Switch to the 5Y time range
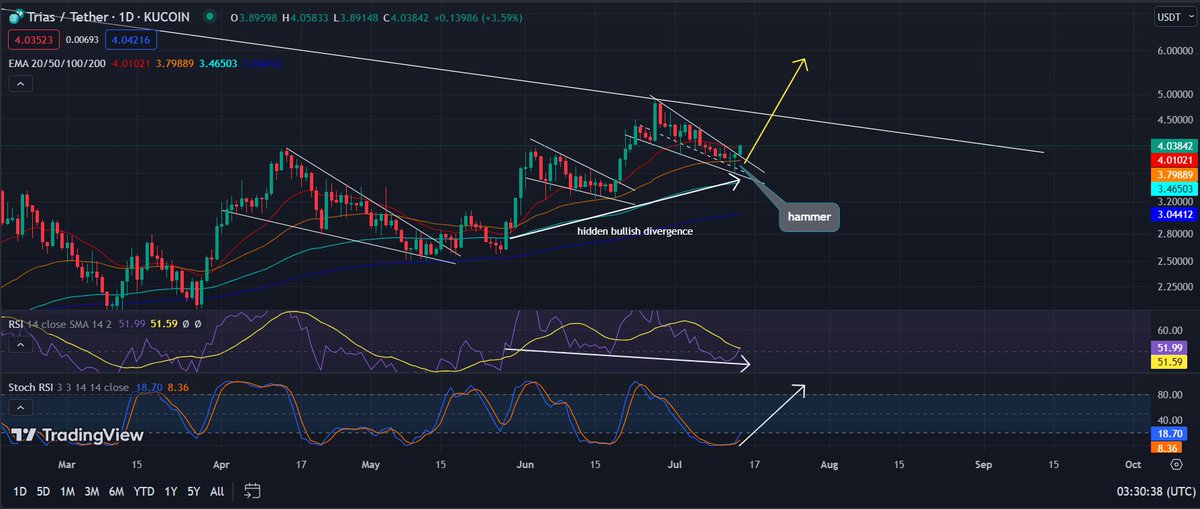The width and height of the screenshot is (1200, 509). [x=192, y=491]
